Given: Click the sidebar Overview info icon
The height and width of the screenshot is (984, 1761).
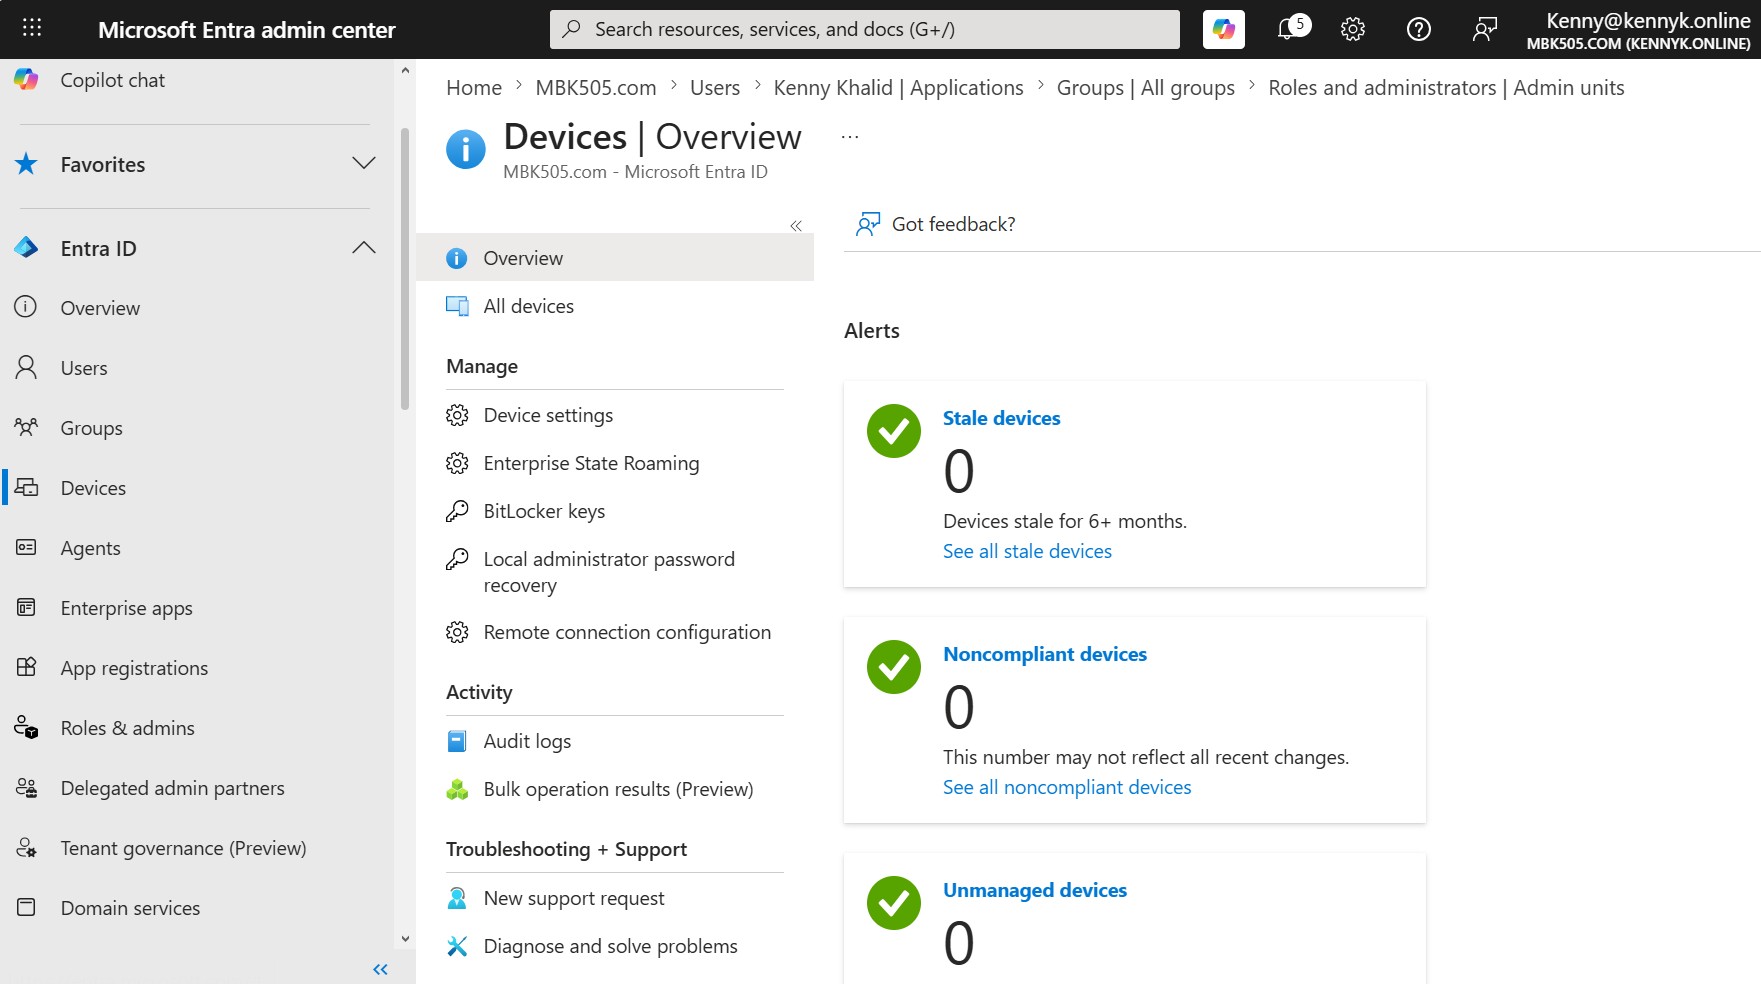Looking at the screenshot, I should 26,307.
